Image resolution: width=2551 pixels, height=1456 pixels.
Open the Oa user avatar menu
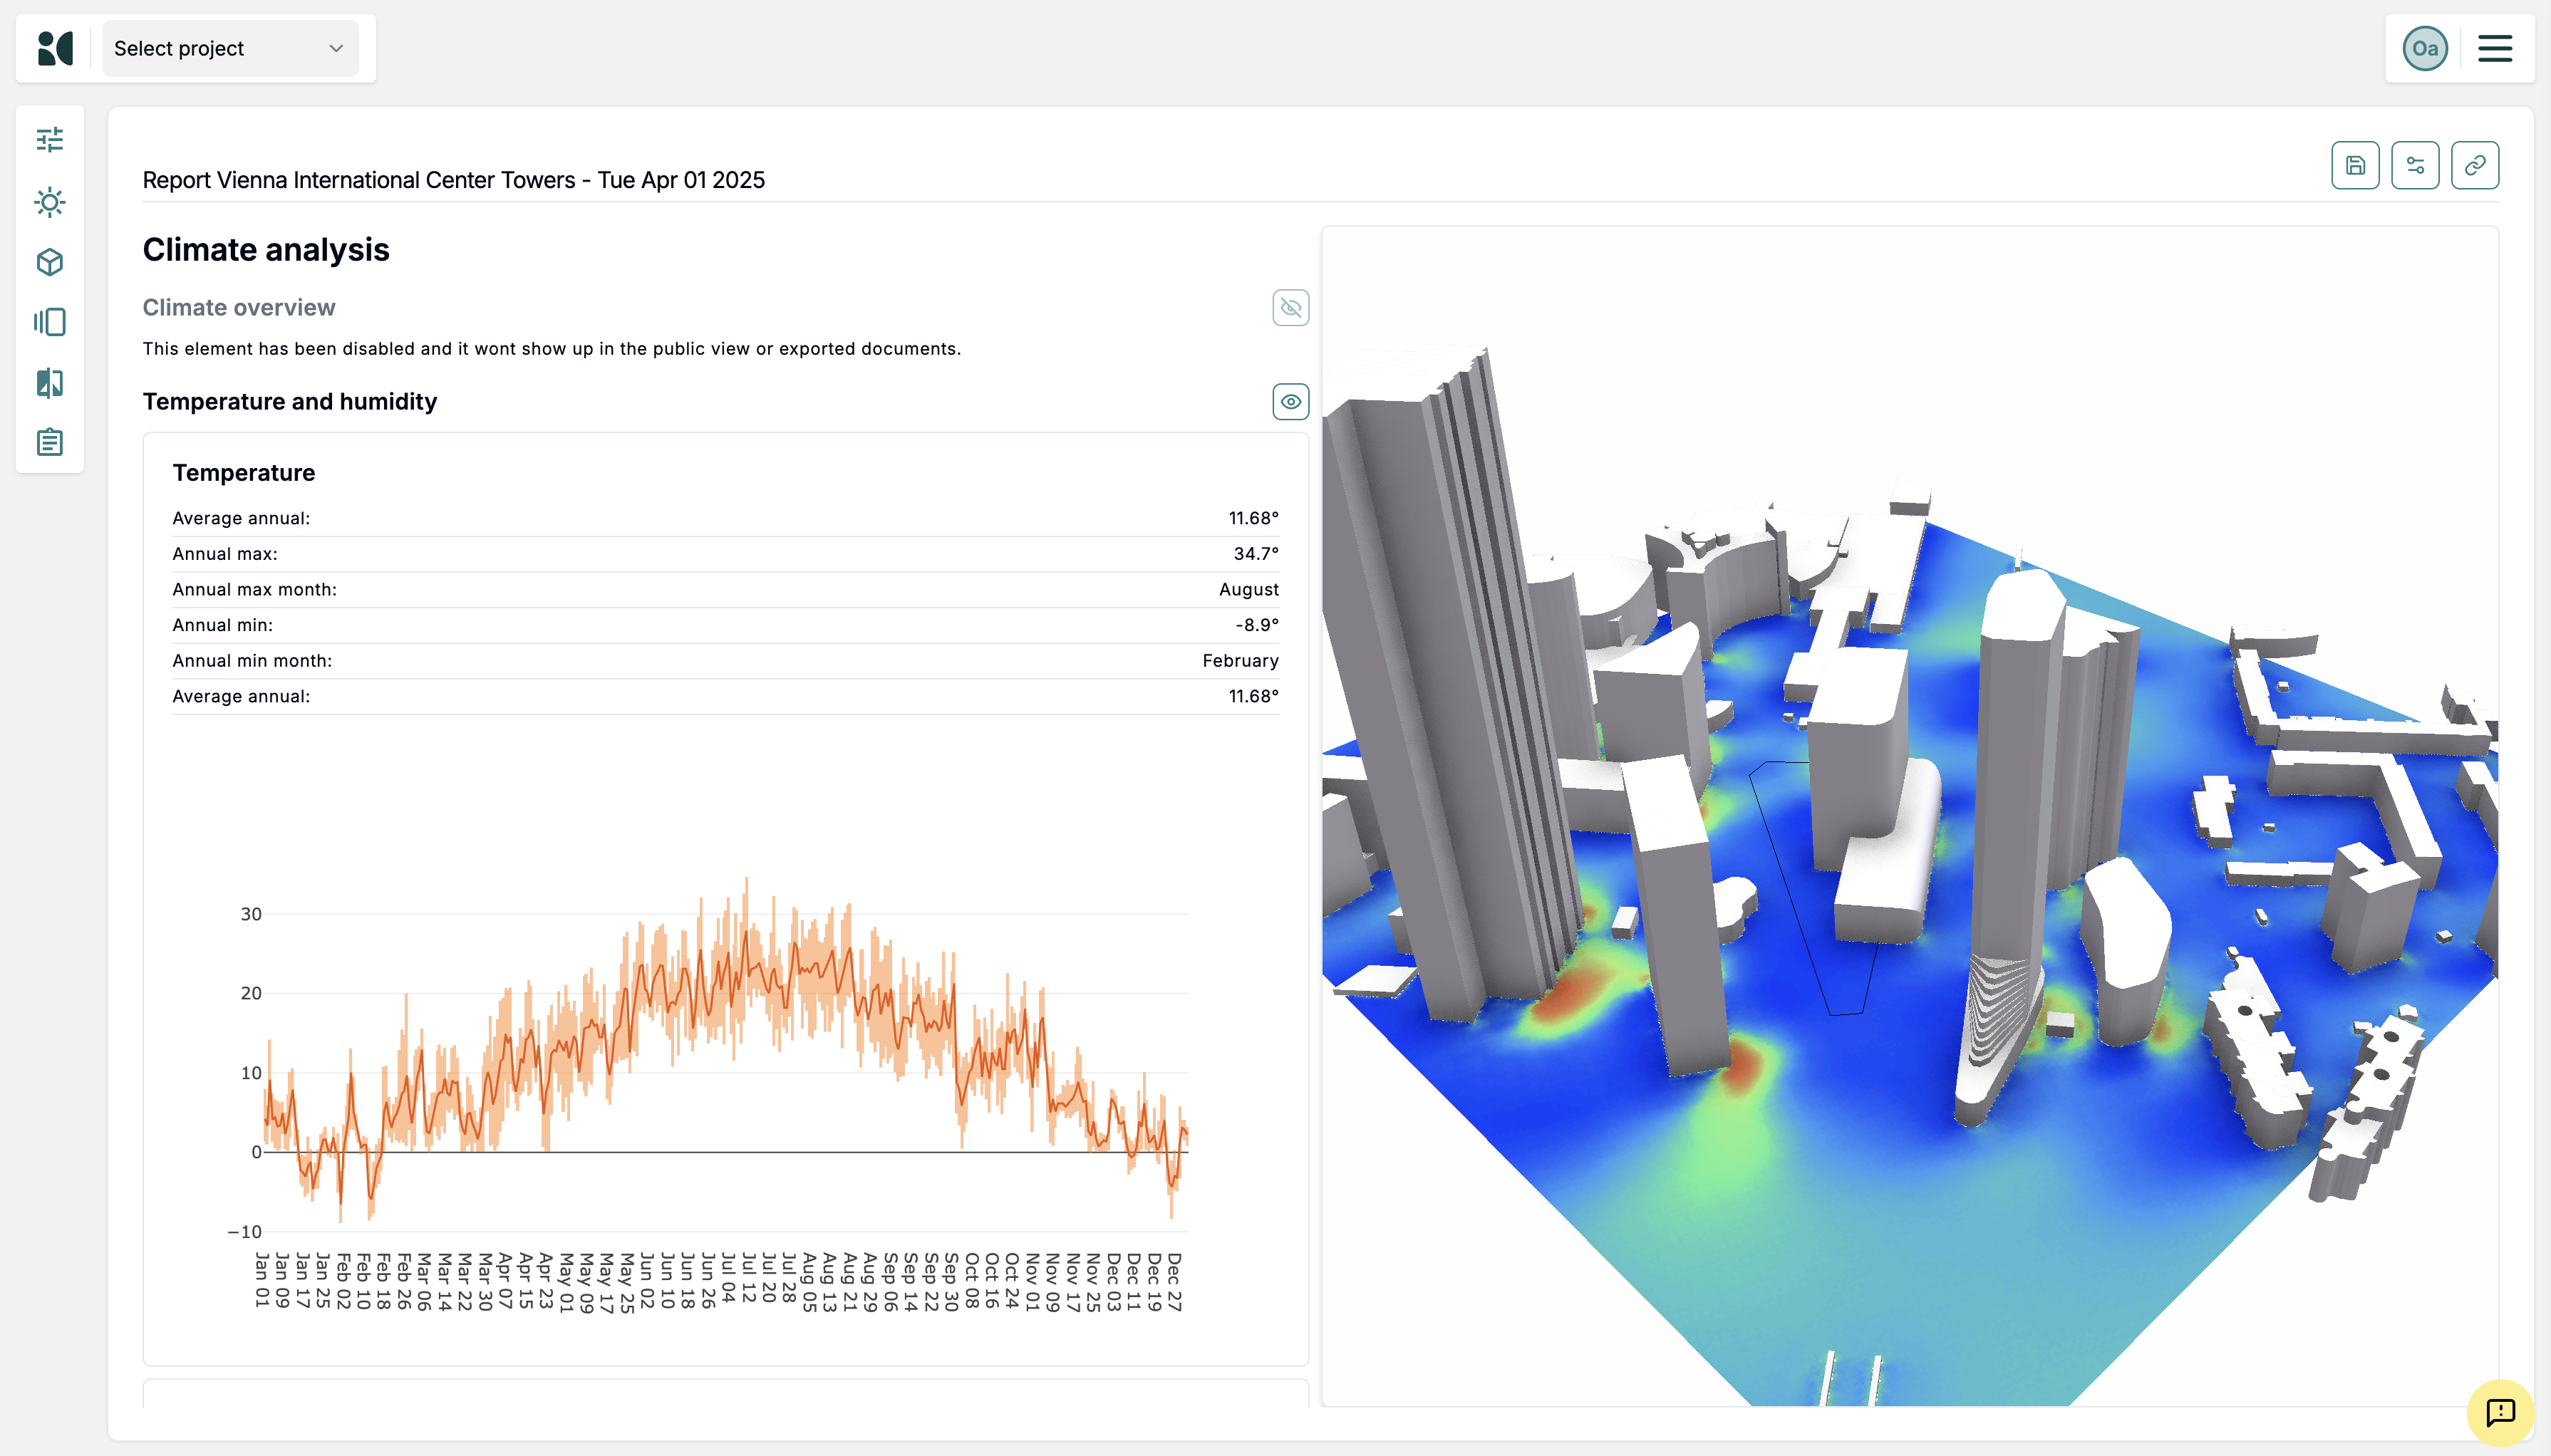pos(2425,48)
